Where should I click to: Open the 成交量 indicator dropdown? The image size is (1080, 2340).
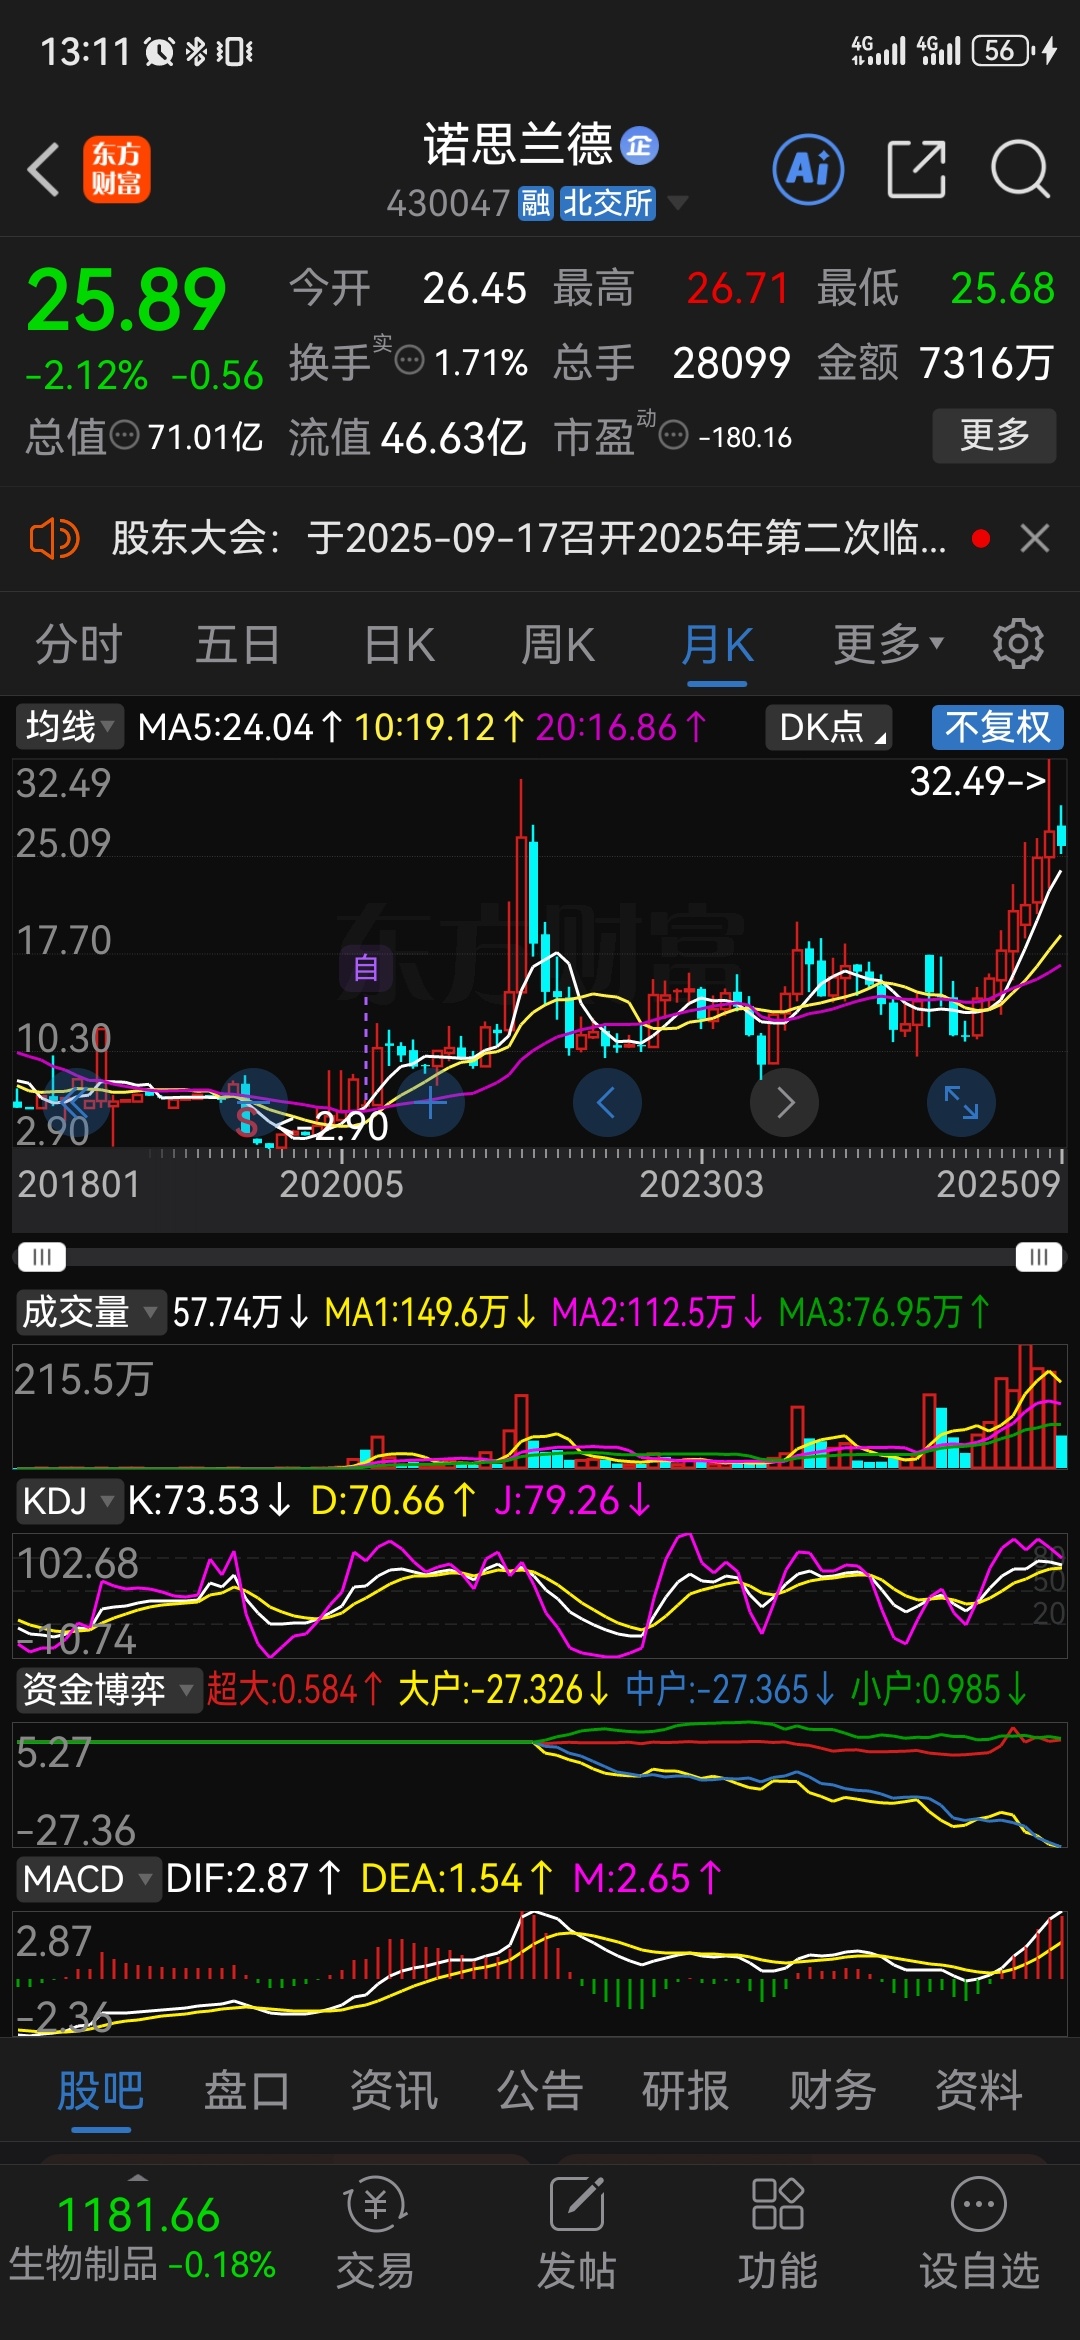(90, 1312)
